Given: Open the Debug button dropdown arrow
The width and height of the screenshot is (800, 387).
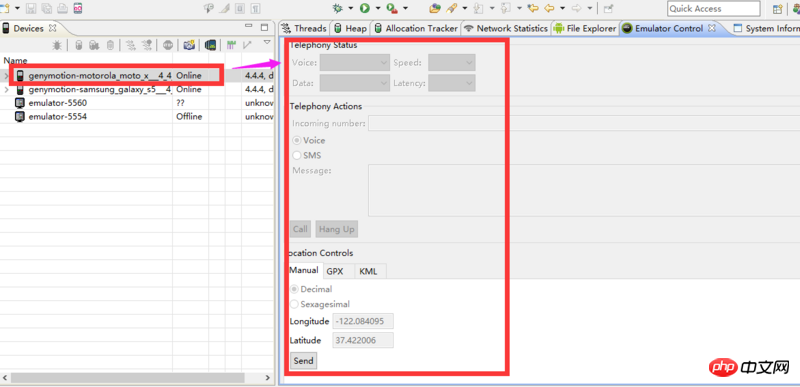Looking at the screenshot, I should tap(351, 8).
